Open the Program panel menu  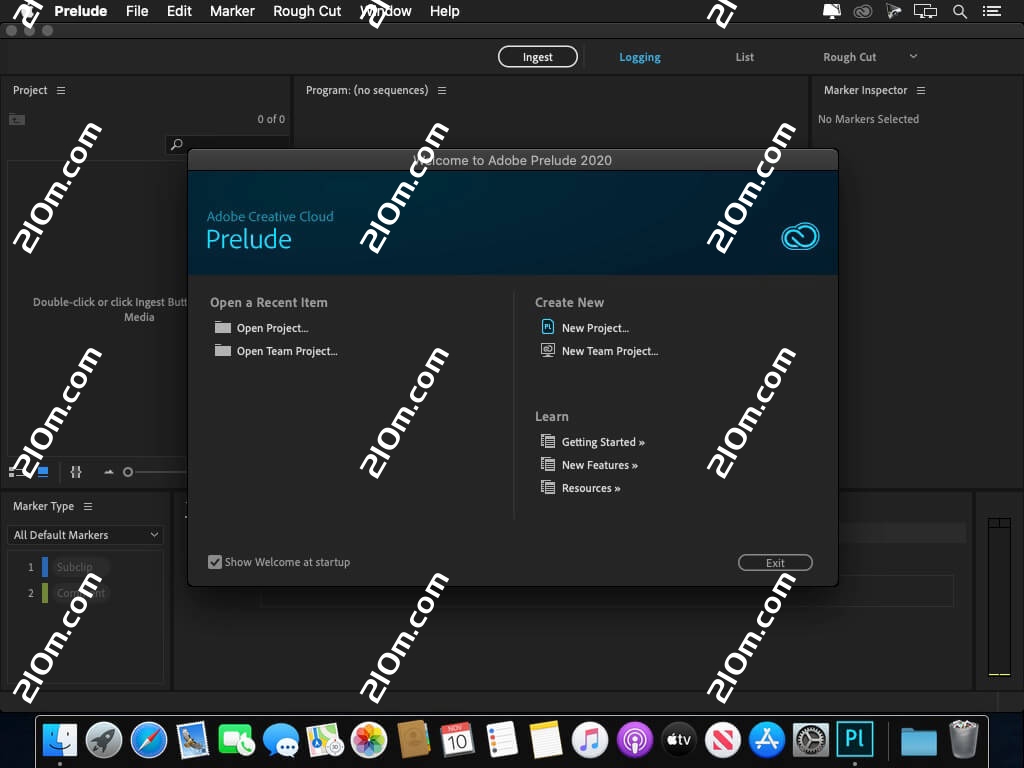coord(442,90)
